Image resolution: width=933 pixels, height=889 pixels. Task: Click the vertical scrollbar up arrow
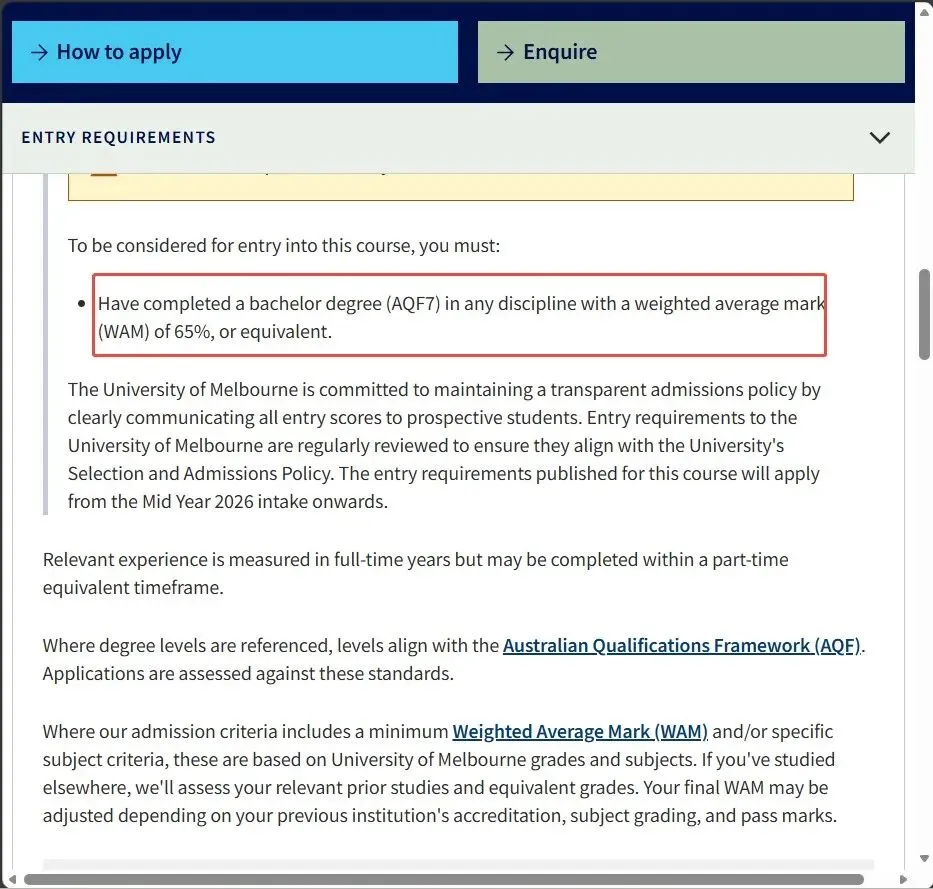(x=924, y=12)
